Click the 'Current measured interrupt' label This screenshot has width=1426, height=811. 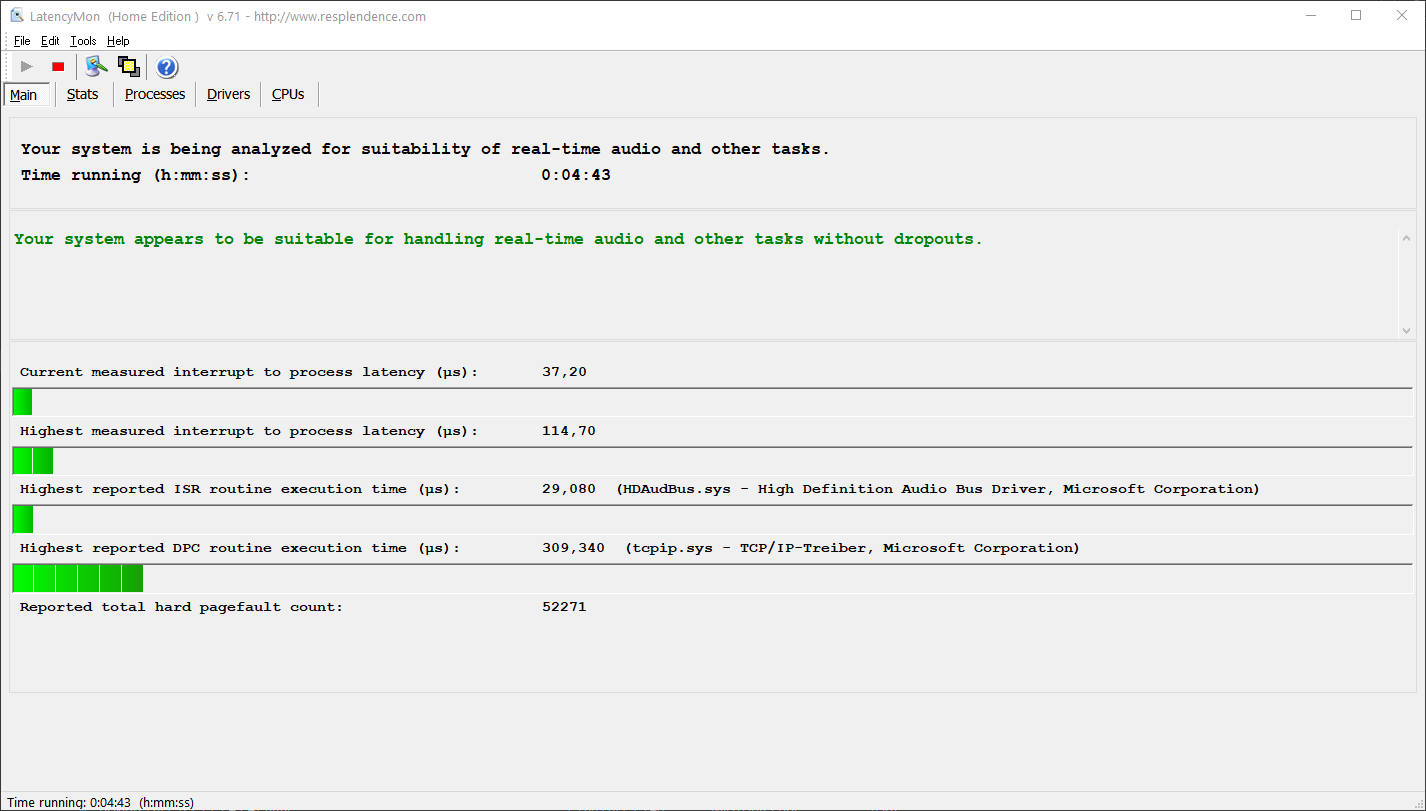(249, 372)
